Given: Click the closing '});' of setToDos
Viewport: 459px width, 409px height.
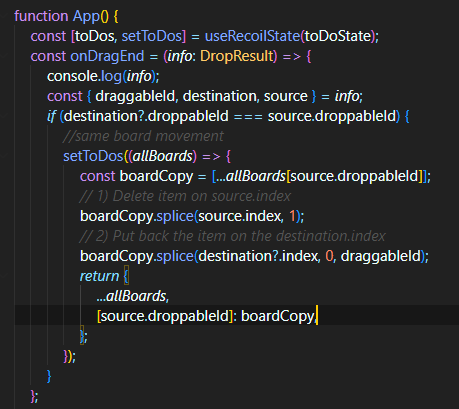Looking at the screenshot, I should (70, 356).
